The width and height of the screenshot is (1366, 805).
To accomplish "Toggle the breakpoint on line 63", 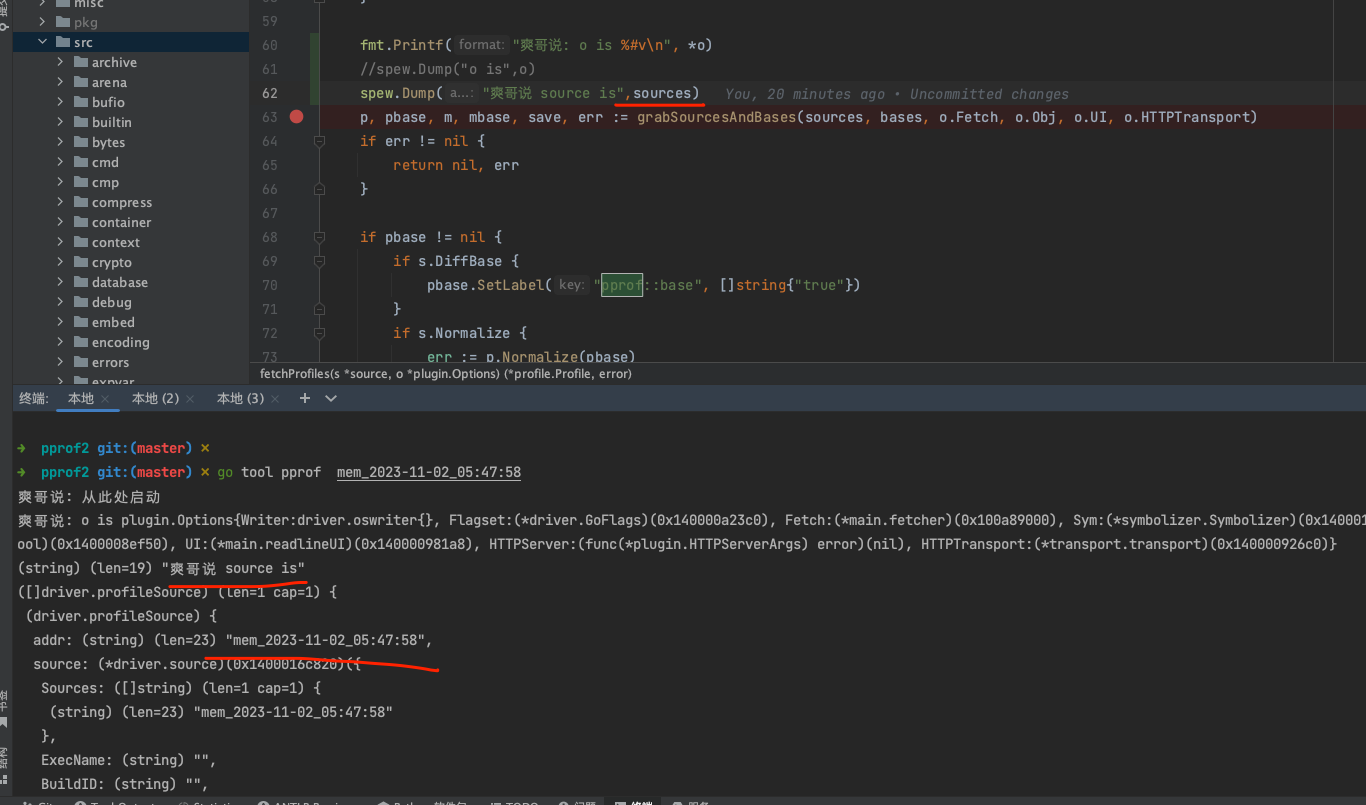I will click(296, 117).
